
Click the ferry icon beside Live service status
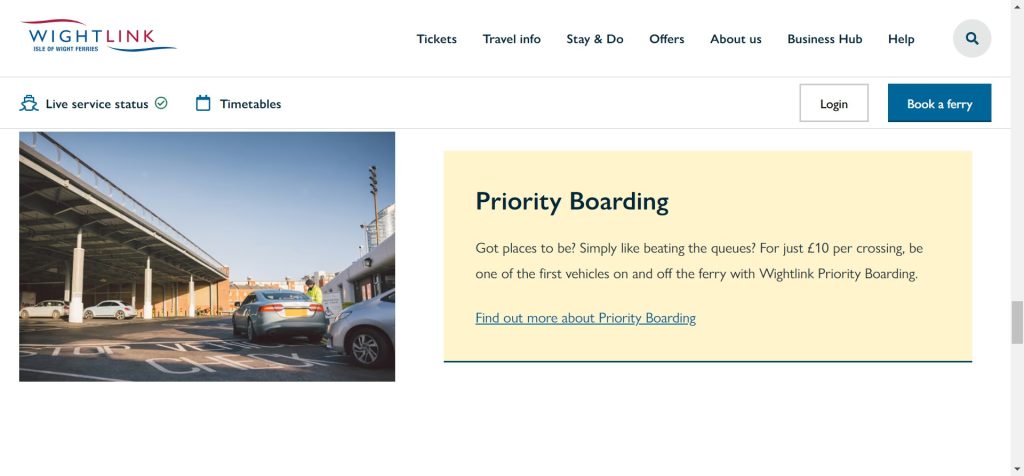click(29, 103)
